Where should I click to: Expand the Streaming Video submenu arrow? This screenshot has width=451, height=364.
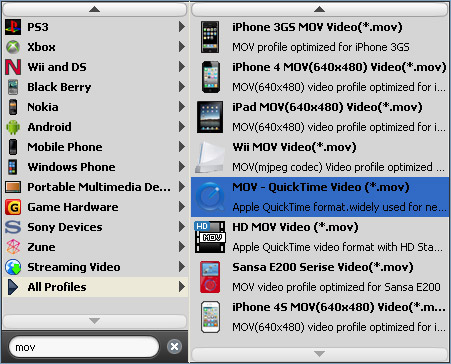click(182, 267)
